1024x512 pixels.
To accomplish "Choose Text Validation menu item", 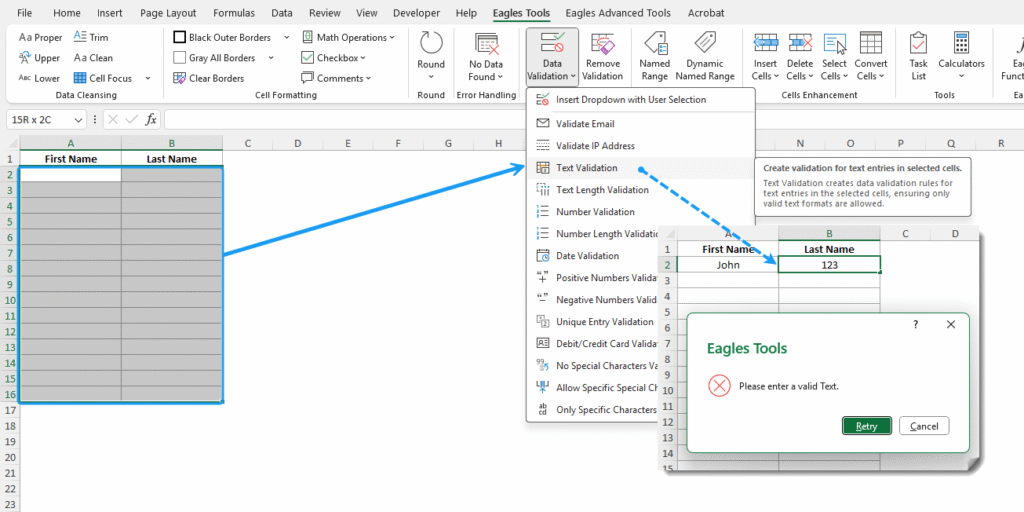I will pyautogui.click(x=640, y=168).
